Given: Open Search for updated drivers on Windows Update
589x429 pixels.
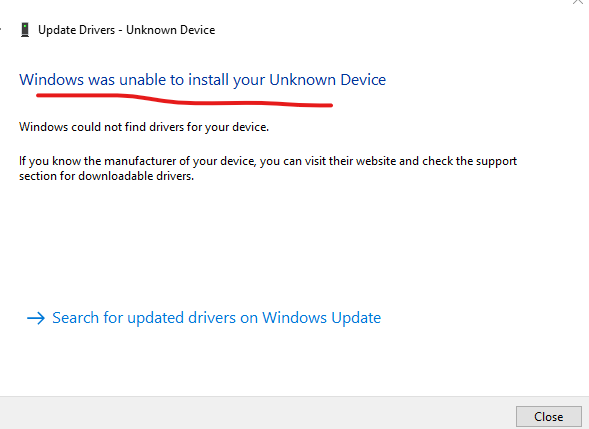Looking at the screenshot, I should (x=216, y=318).
